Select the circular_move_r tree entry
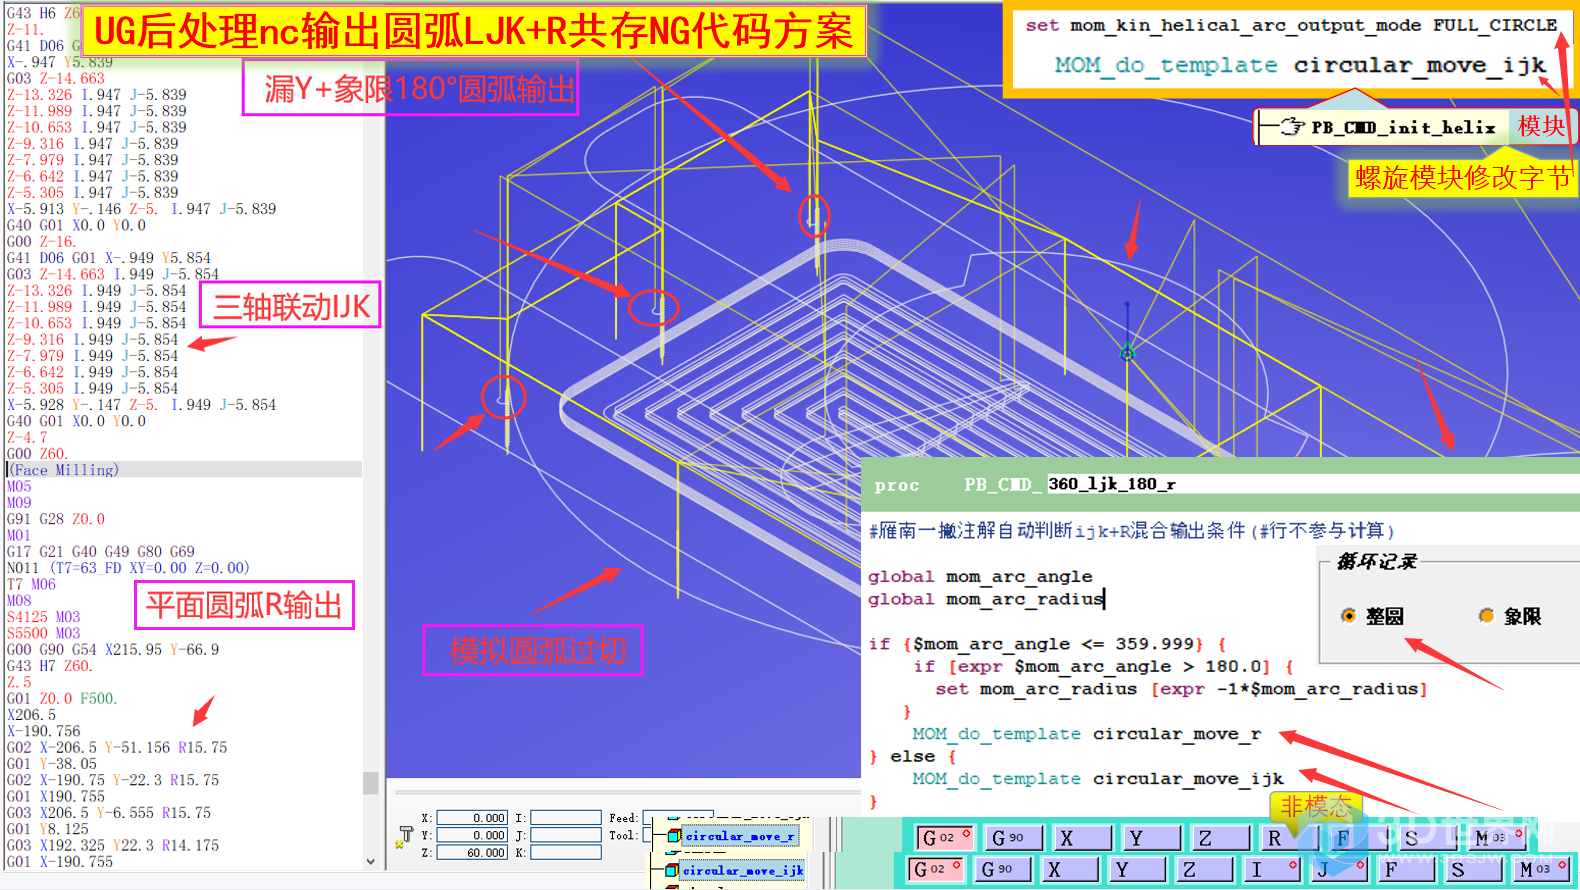Viewport: 1580px width, 890px height. 739,836
